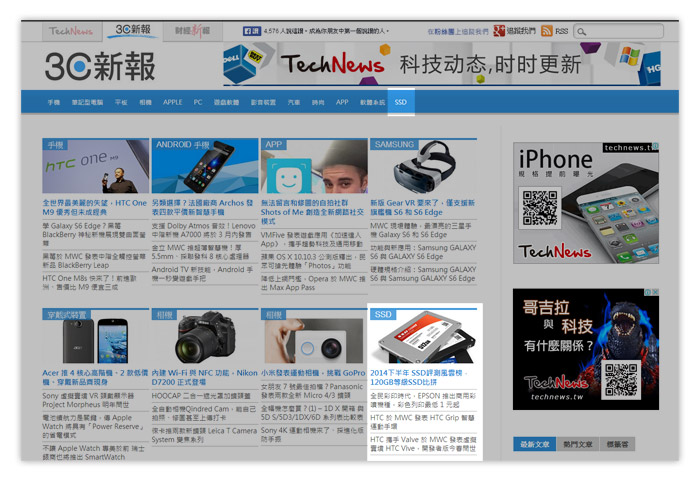Open the Opera Max App Pass article

pyautogui.click(x=313, y=283)
